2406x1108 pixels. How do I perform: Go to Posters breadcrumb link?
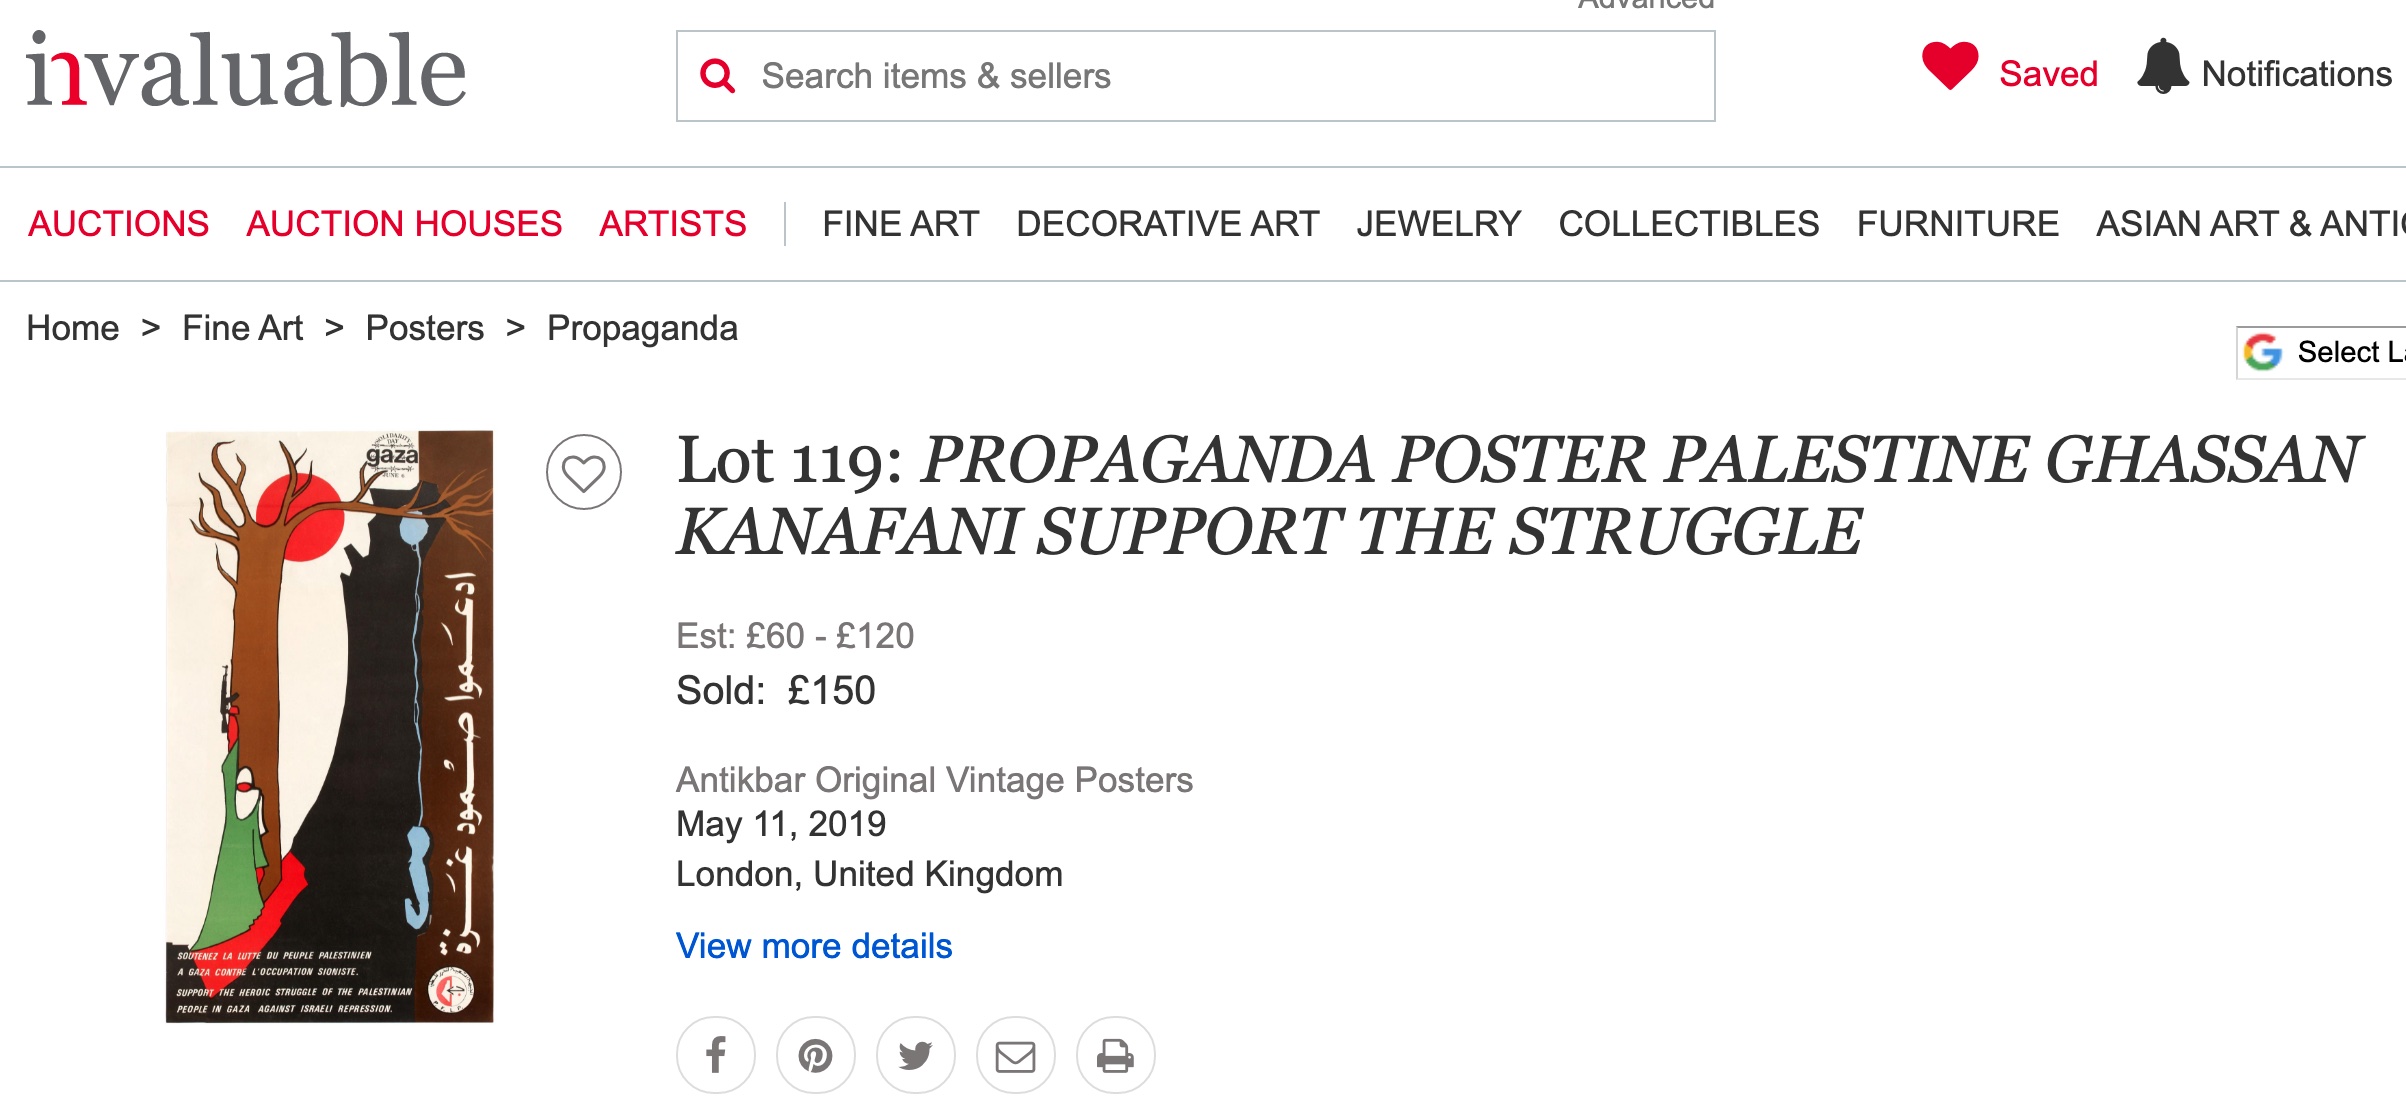pos(425,328)
